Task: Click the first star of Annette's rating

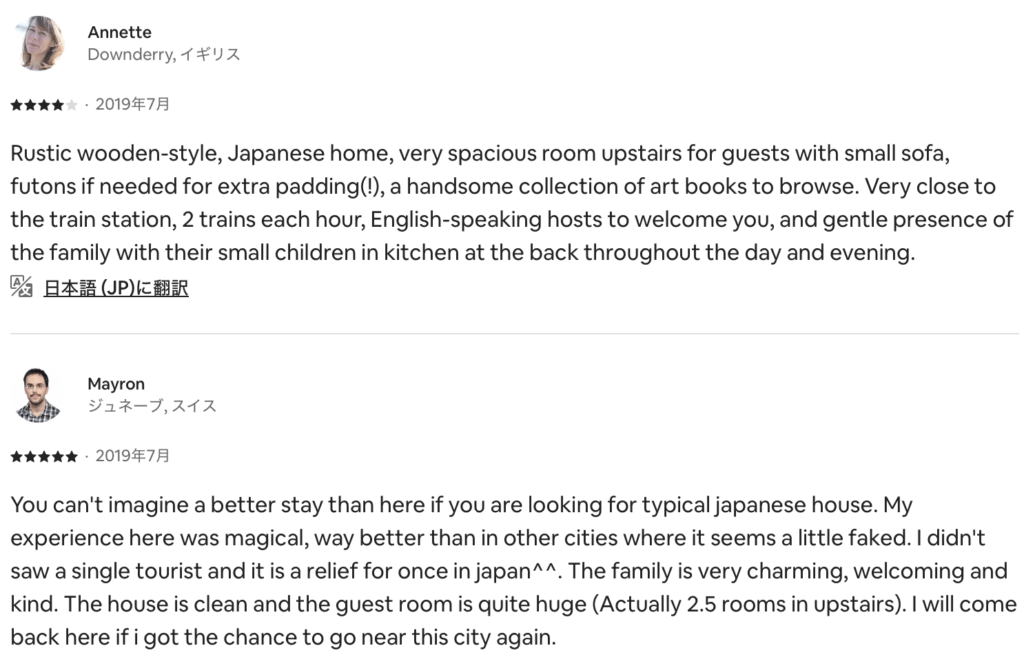Action: pyautogui.click(x=16, y=104)
